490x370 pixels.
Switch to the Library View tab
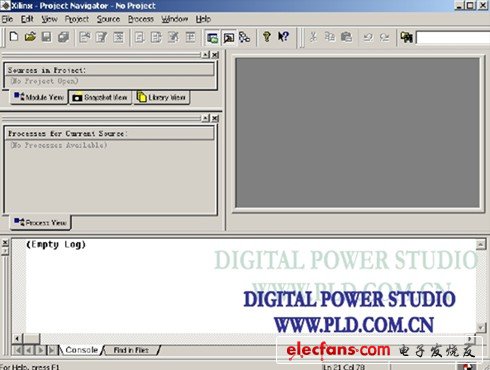(162, 97)
